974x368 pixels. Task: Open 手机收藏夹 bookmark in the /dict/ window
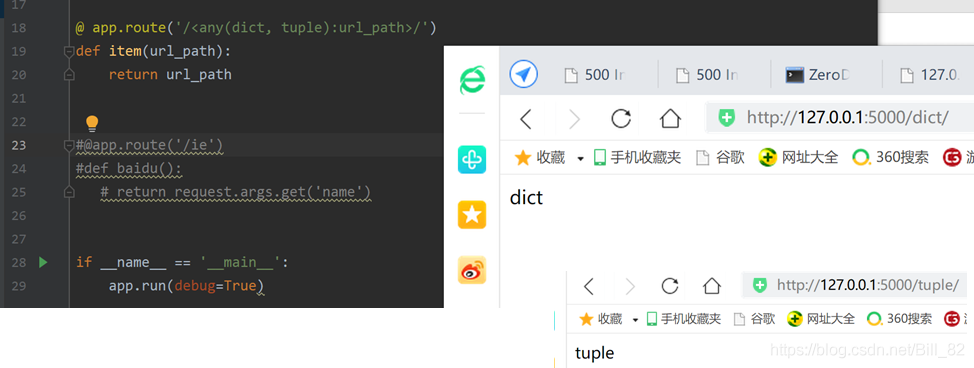(x=637, y=157)
